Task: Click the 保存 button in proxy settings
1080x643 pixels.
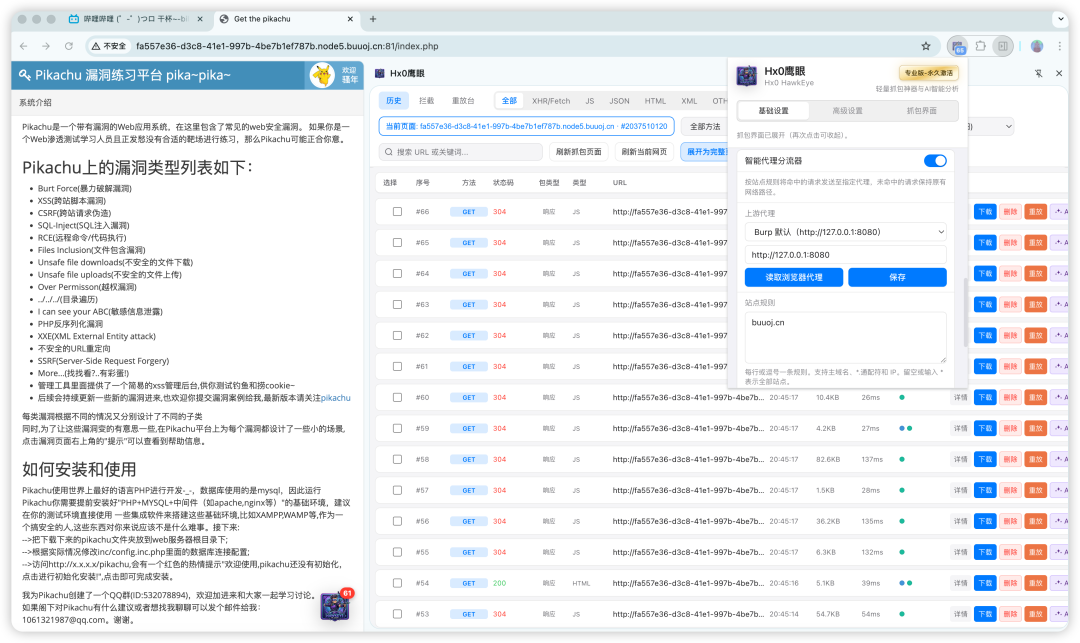Action: [x=897, y=277]
